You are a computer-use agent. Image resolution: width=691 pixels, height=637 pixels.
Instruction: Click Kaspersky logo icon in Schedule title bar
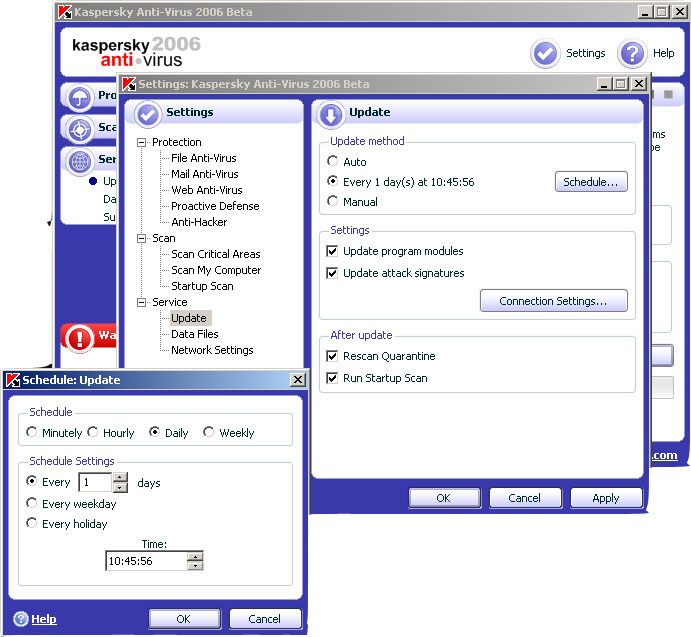click(x=13, y=380)
